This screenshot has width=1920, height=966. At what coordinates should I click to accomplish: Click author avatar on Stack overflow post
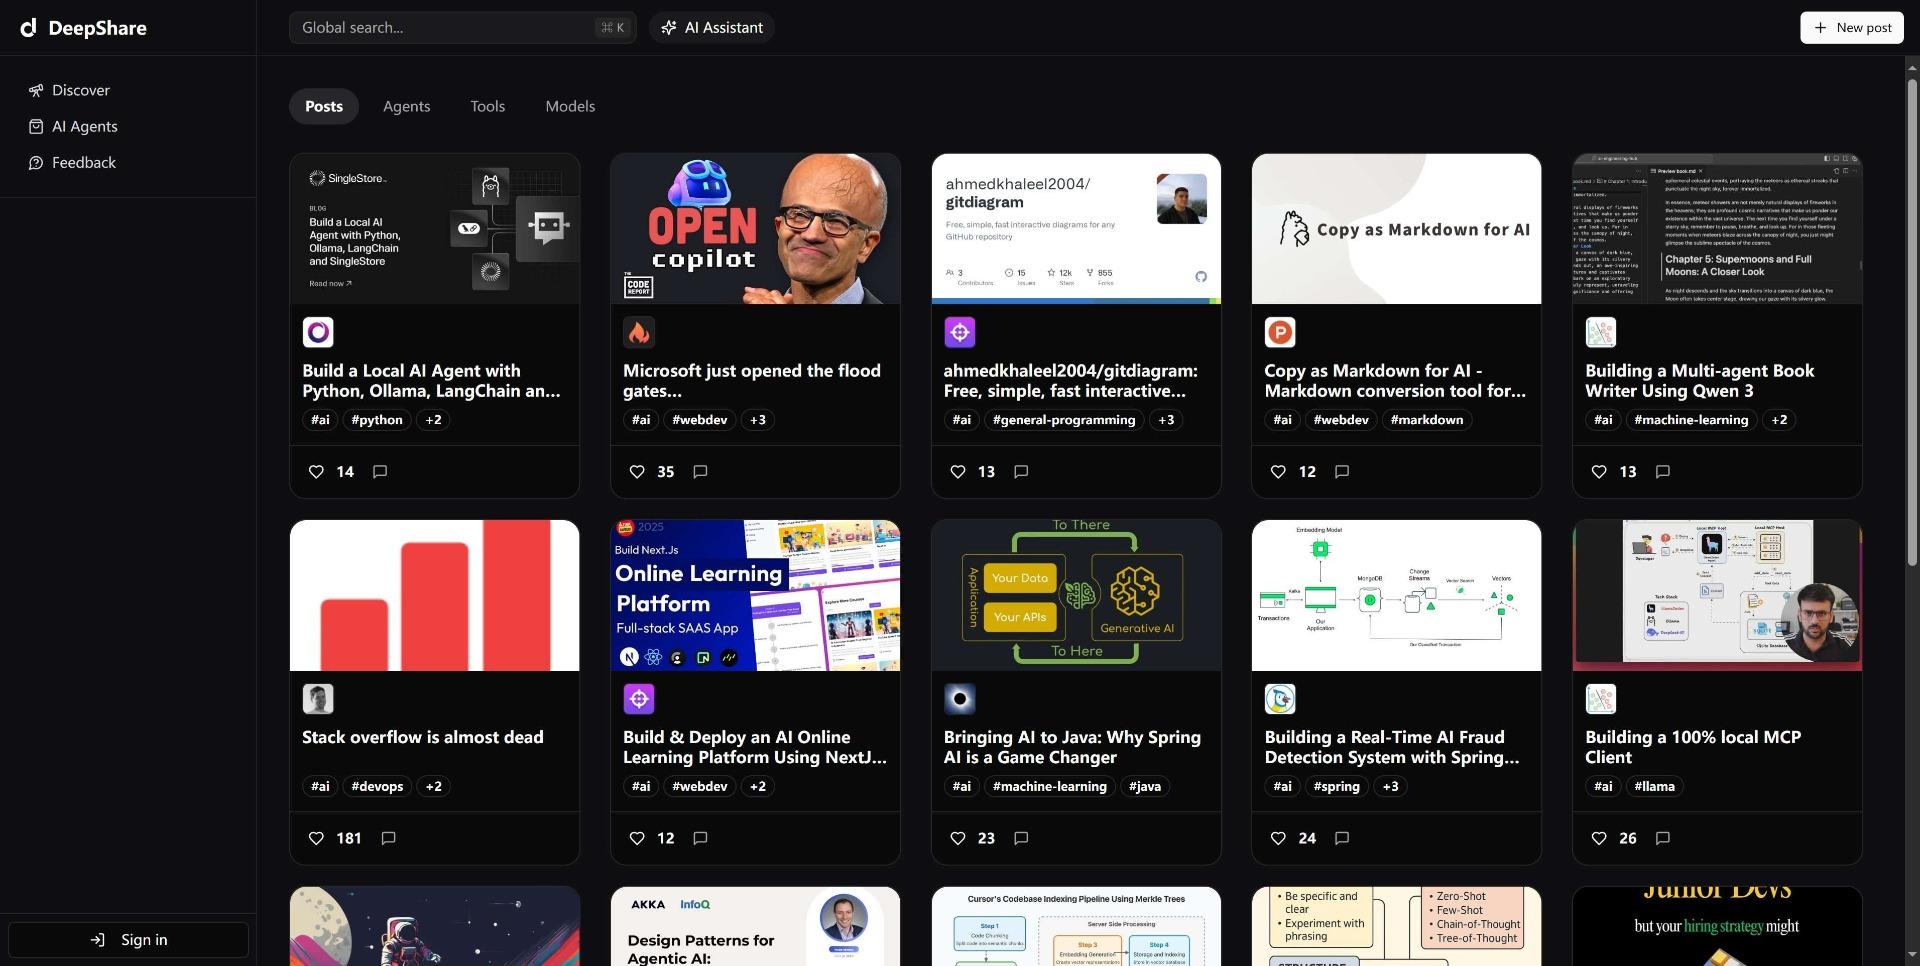tap(318, 699)
